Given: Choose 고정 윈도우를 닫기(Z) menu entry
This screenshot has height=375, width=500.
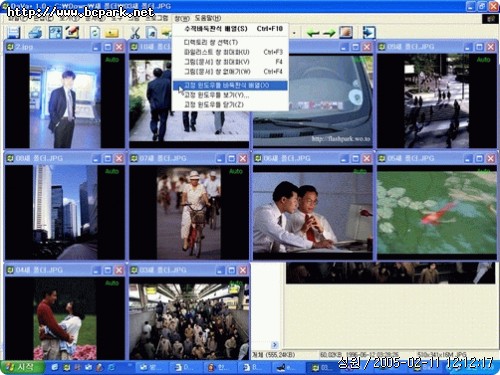Looking at the screenshot, I should point(230,105).
